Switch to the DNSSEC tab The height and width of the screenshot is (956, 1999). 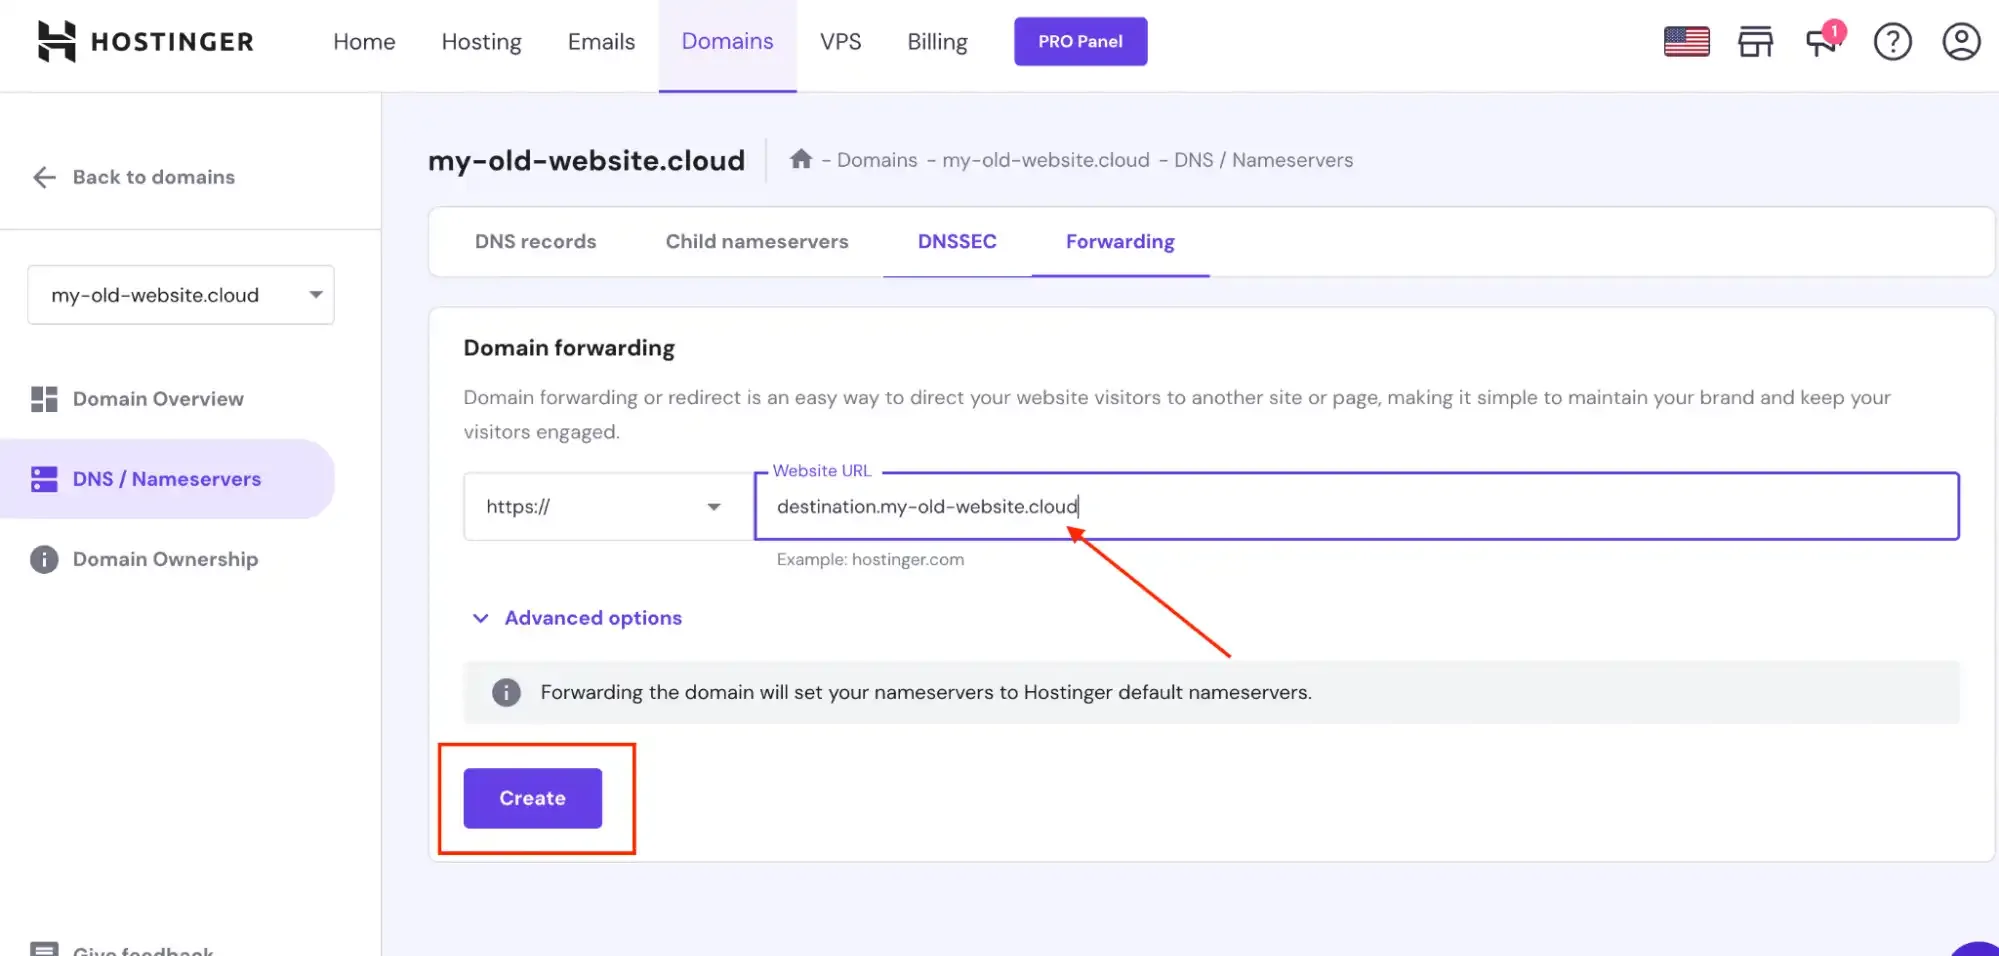click(x=956, y=241)
